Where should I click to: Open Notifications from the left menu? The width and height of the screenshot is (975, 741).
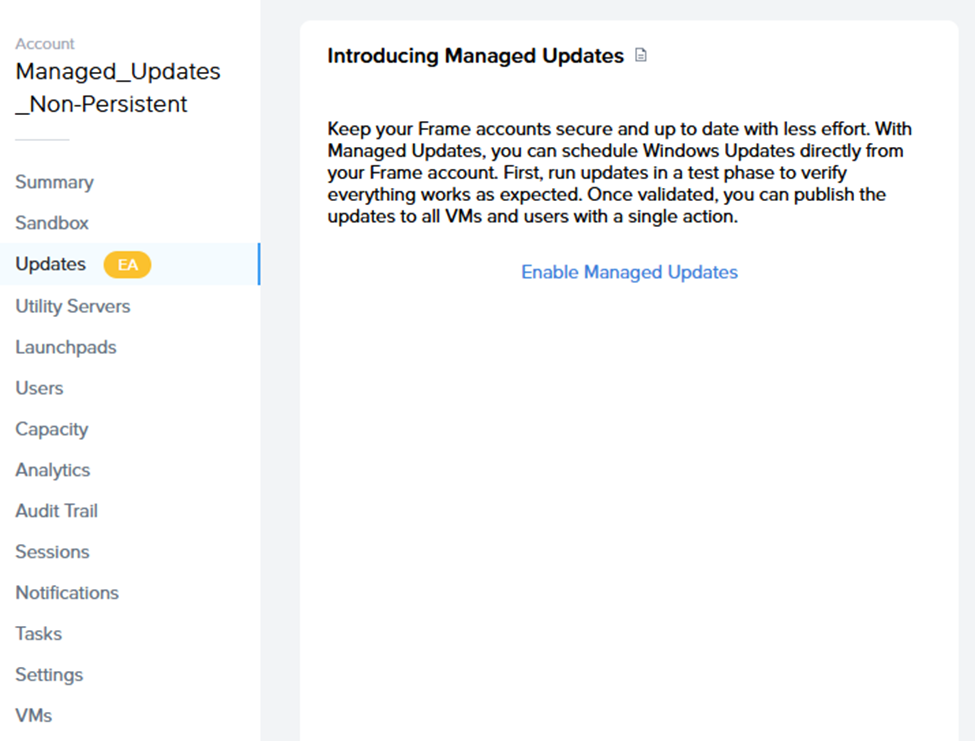[67, 593]
